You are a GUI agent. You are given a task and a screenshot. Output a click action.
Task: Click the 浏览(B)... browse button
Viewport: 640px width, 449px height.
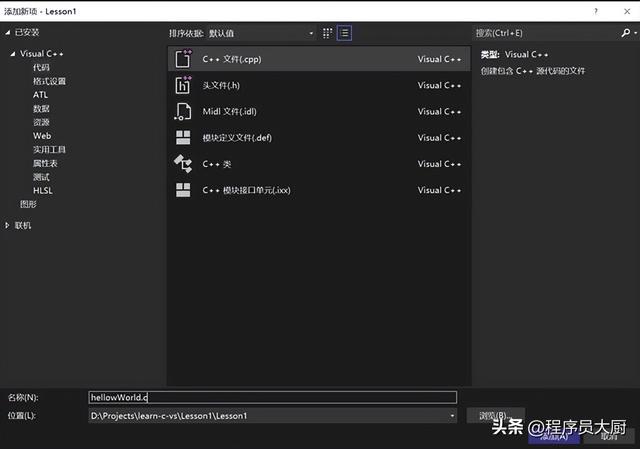495,415
